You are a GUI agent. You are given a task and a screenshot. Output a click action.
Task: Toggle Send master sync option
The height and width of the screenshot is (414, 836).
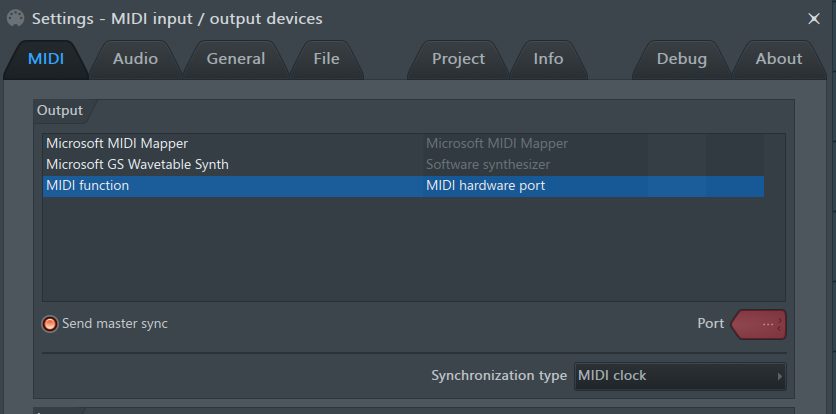[x=50, y=324]
